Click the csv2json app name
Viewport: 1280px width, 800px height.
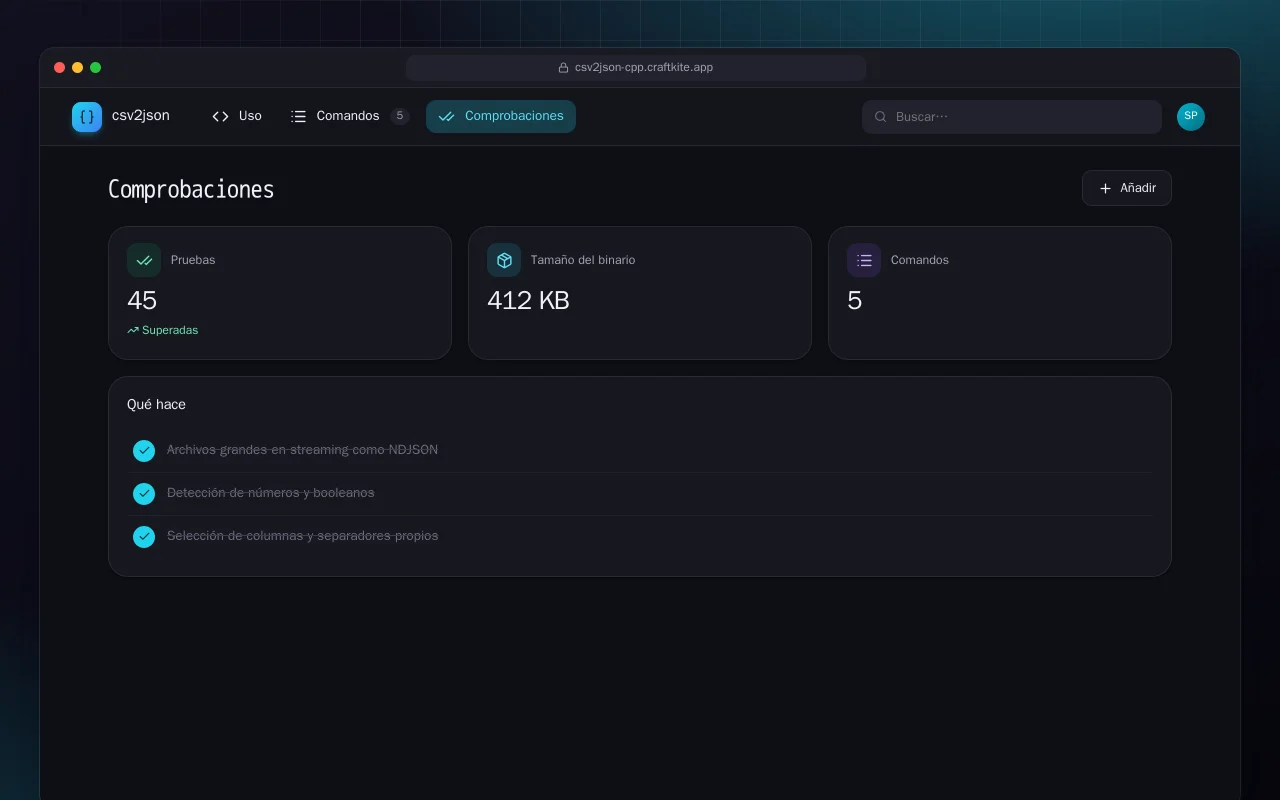tap(141, 116)
